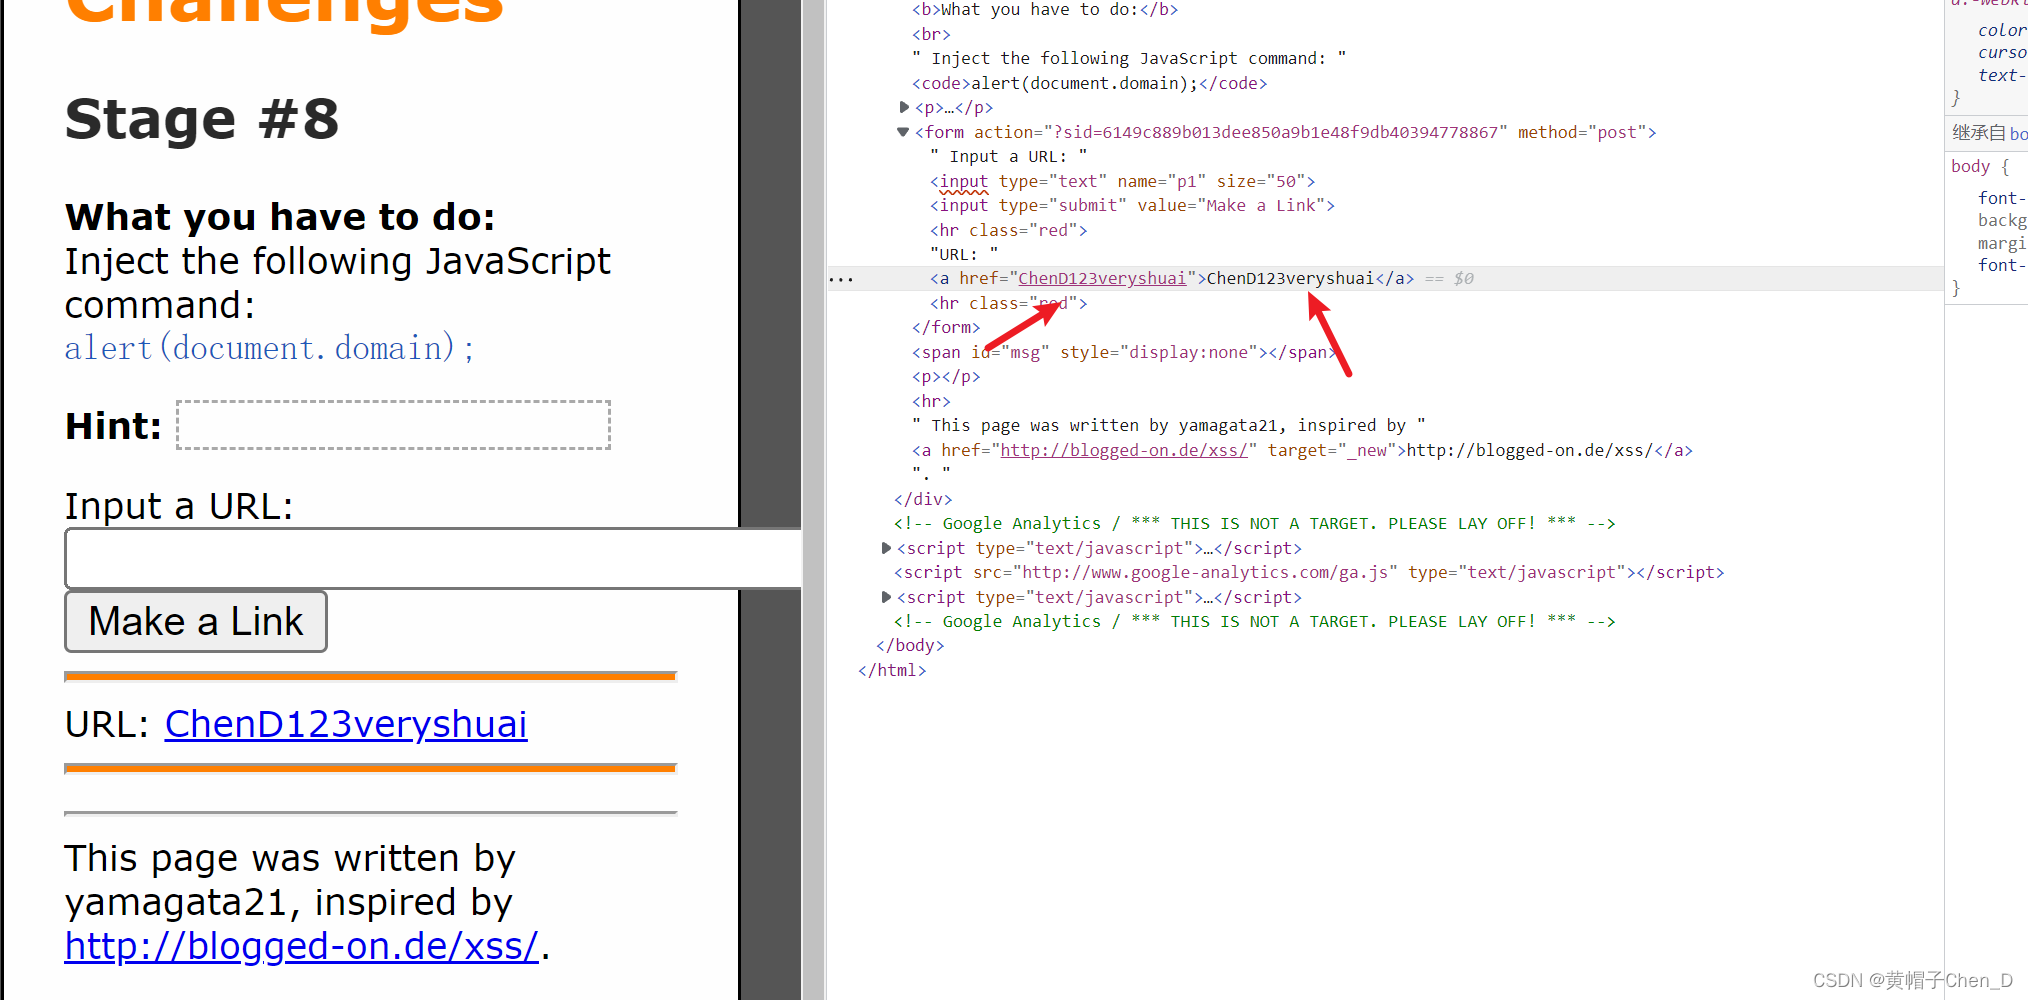Image resolution: width=2028 pixels, height=1000 pixels.
Task: Click the "URL:" text node in DOM
Action: (964, 254)
